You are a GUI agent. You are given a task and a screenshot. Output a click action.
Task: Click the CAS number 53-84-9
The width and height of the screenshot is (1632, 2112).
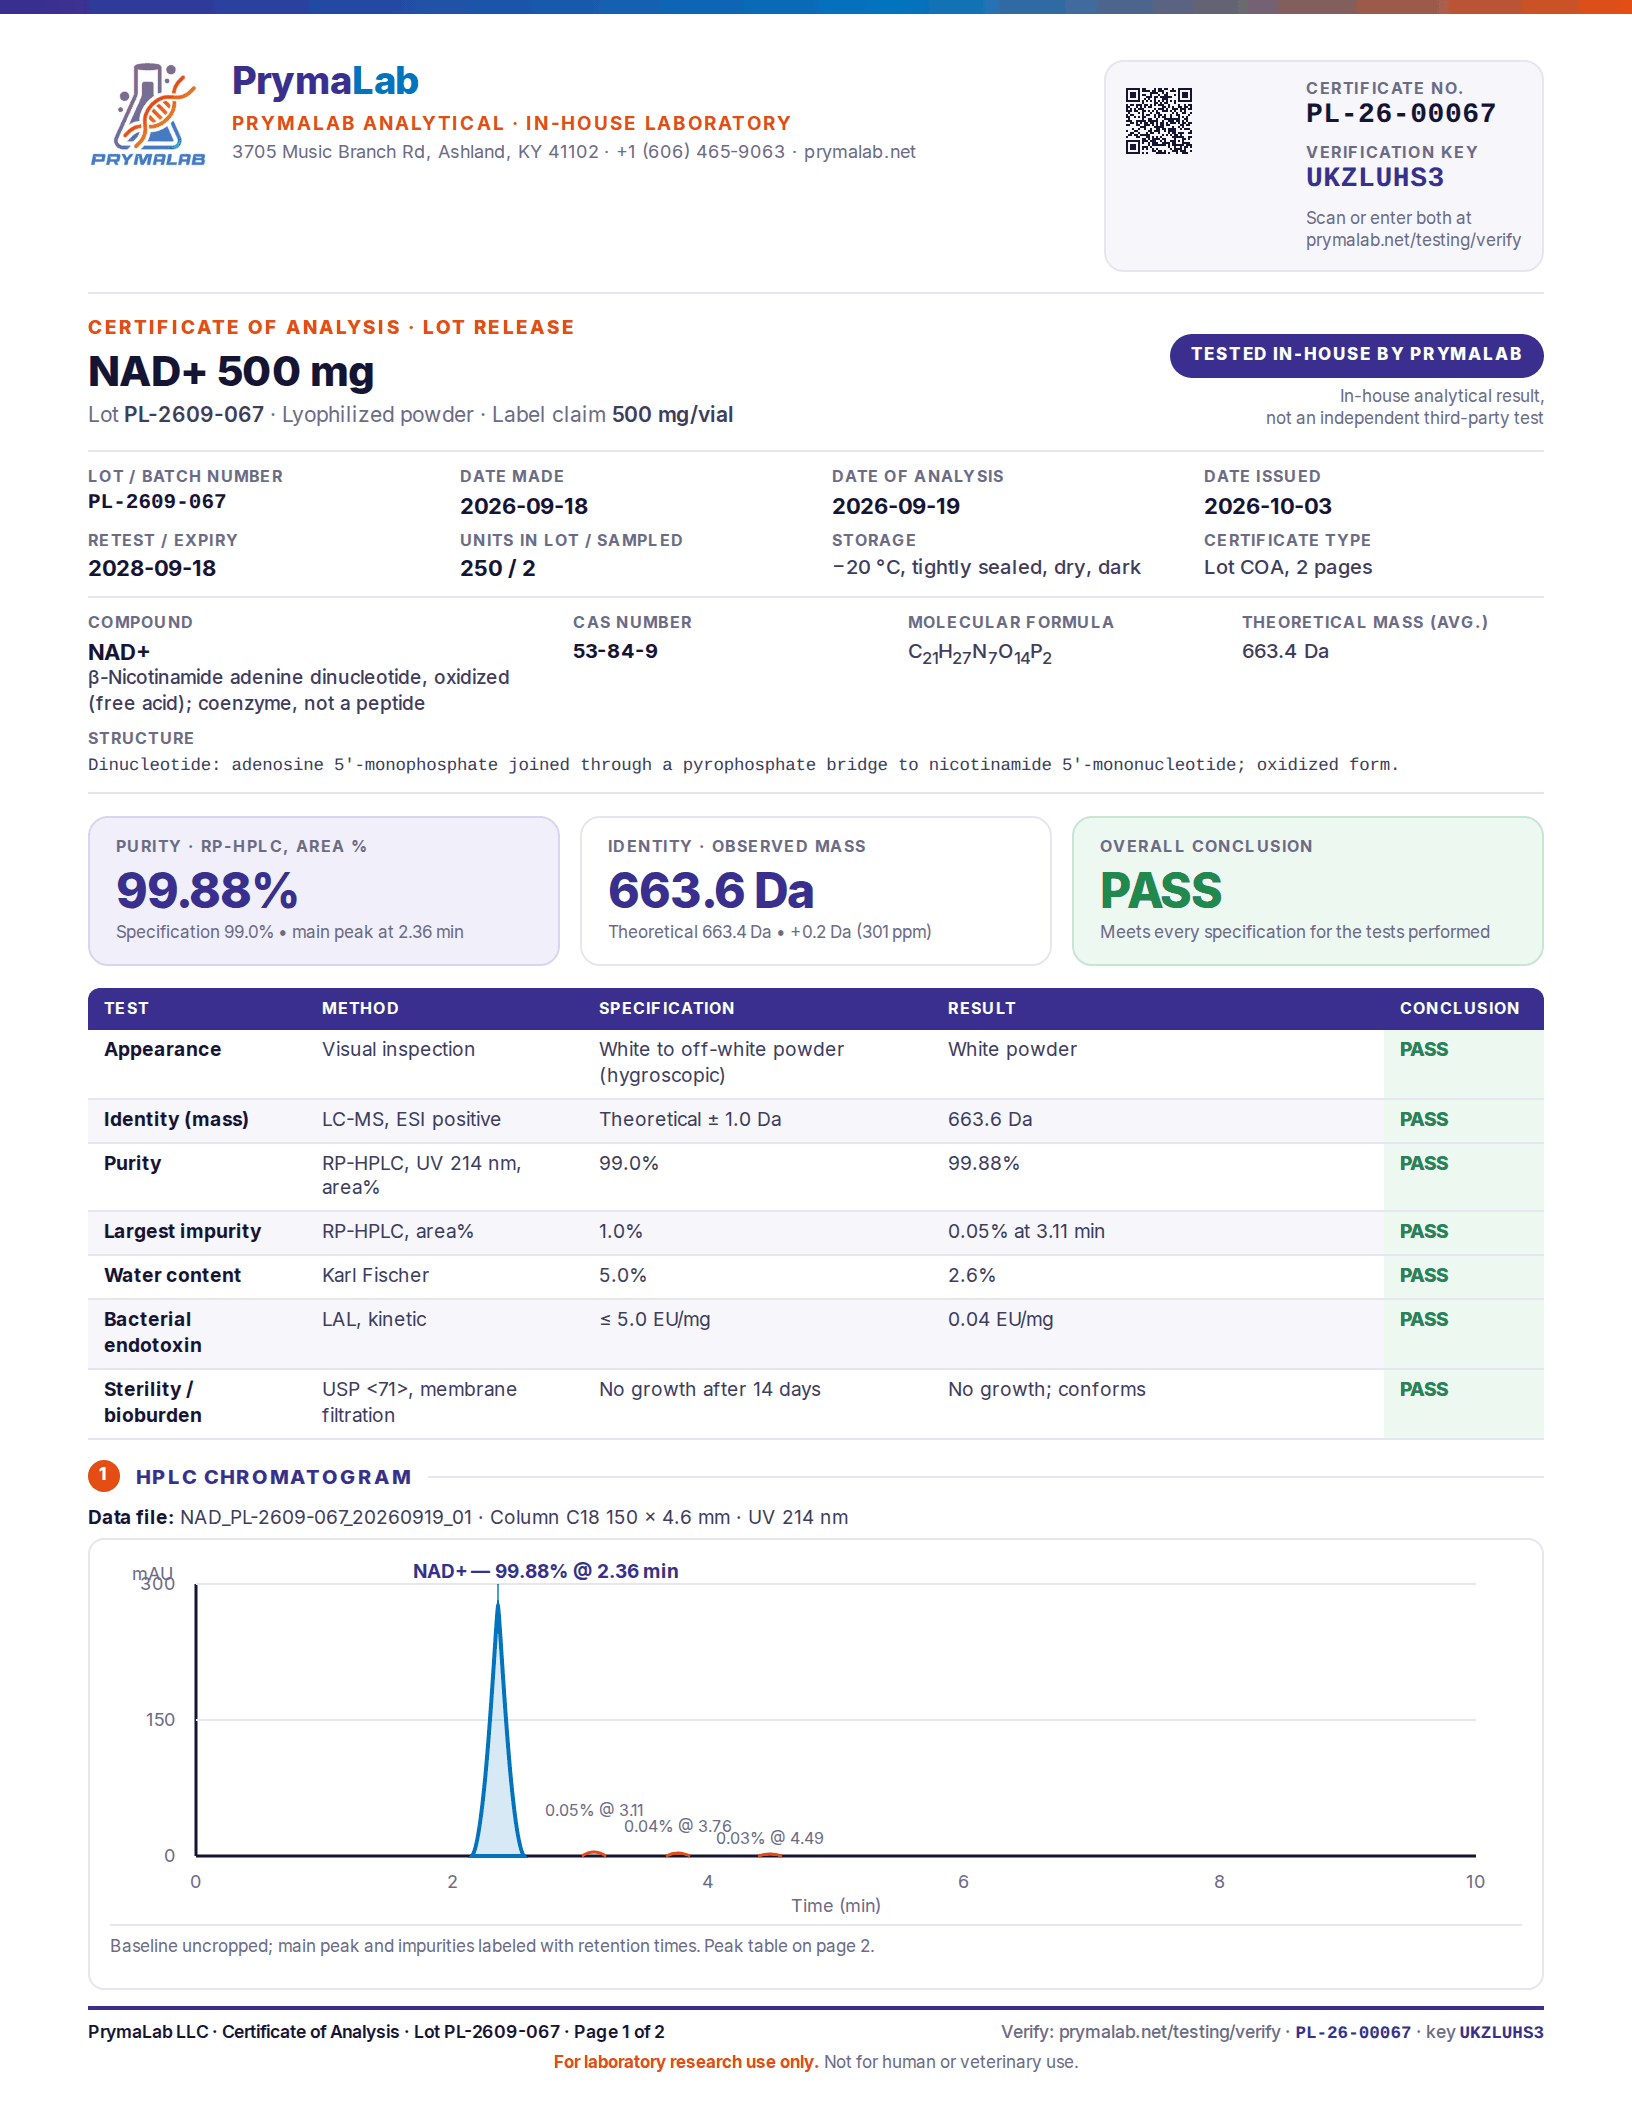point(615,651)
